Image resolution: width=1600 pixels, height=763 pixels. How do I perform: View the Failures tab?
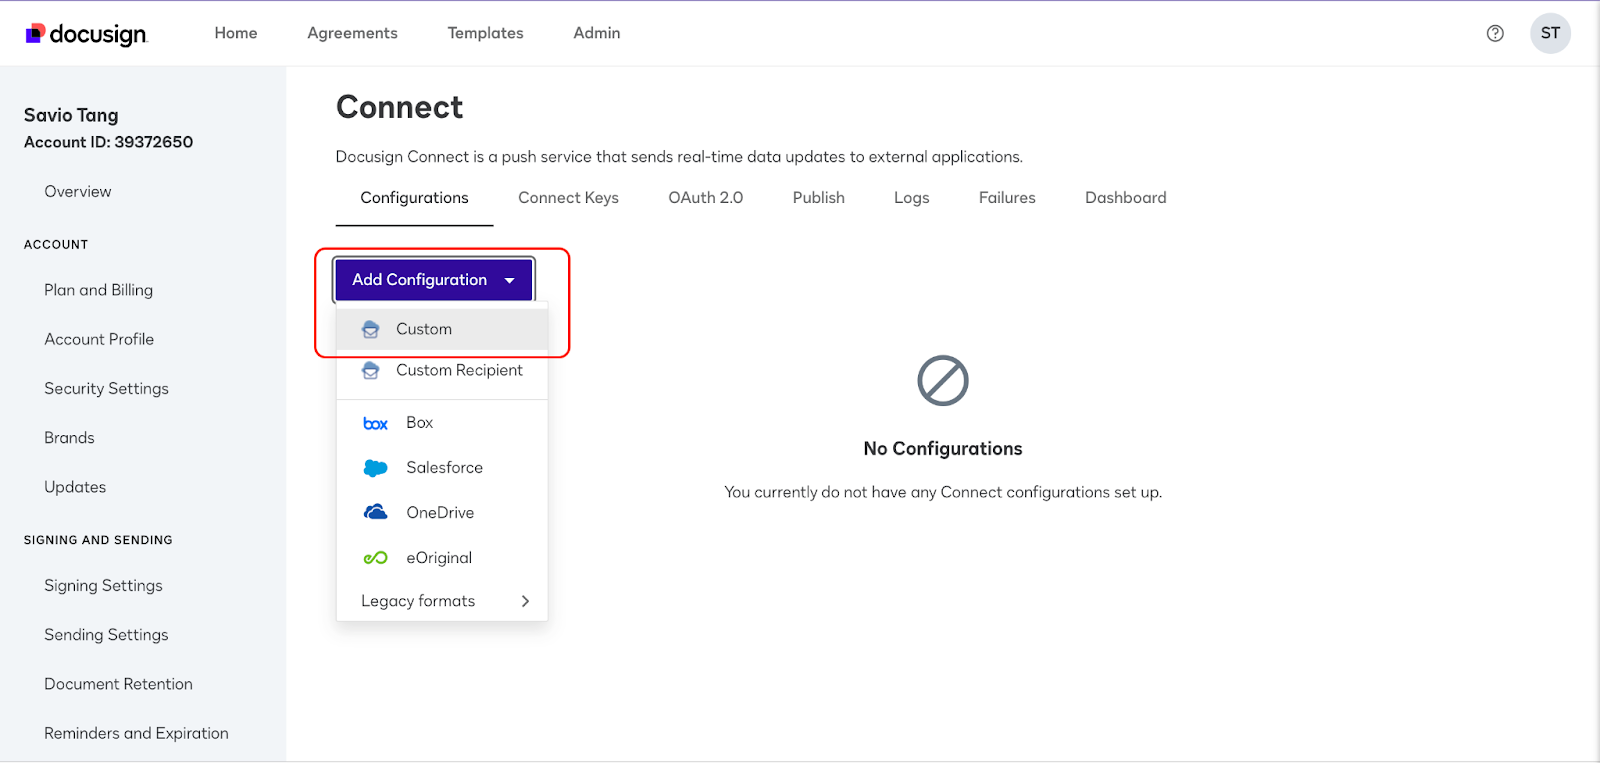pyautogui.click(x=1007, y=198)
